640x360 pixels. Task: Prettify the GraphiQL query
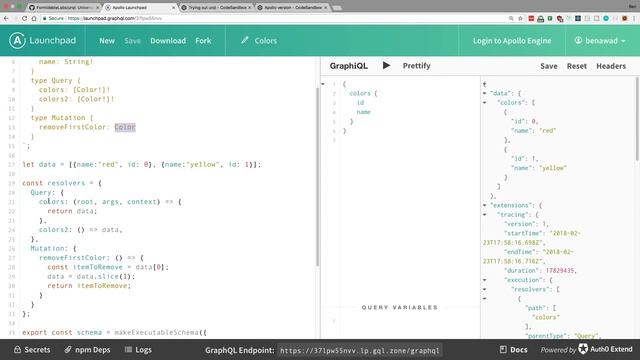point(416,66)
